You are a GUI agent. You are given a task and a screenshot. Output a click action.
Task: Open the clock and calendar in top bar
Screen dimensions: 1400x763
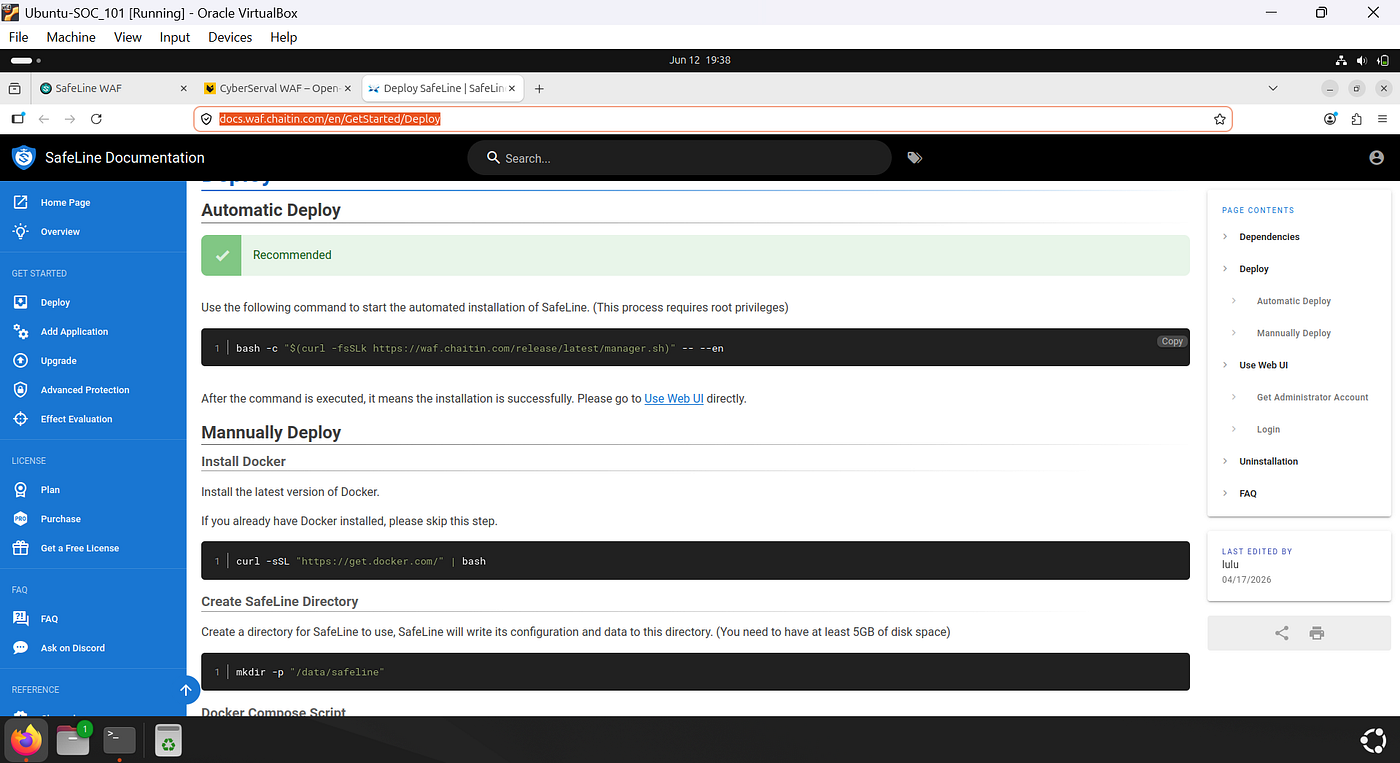tap(700, 60)
